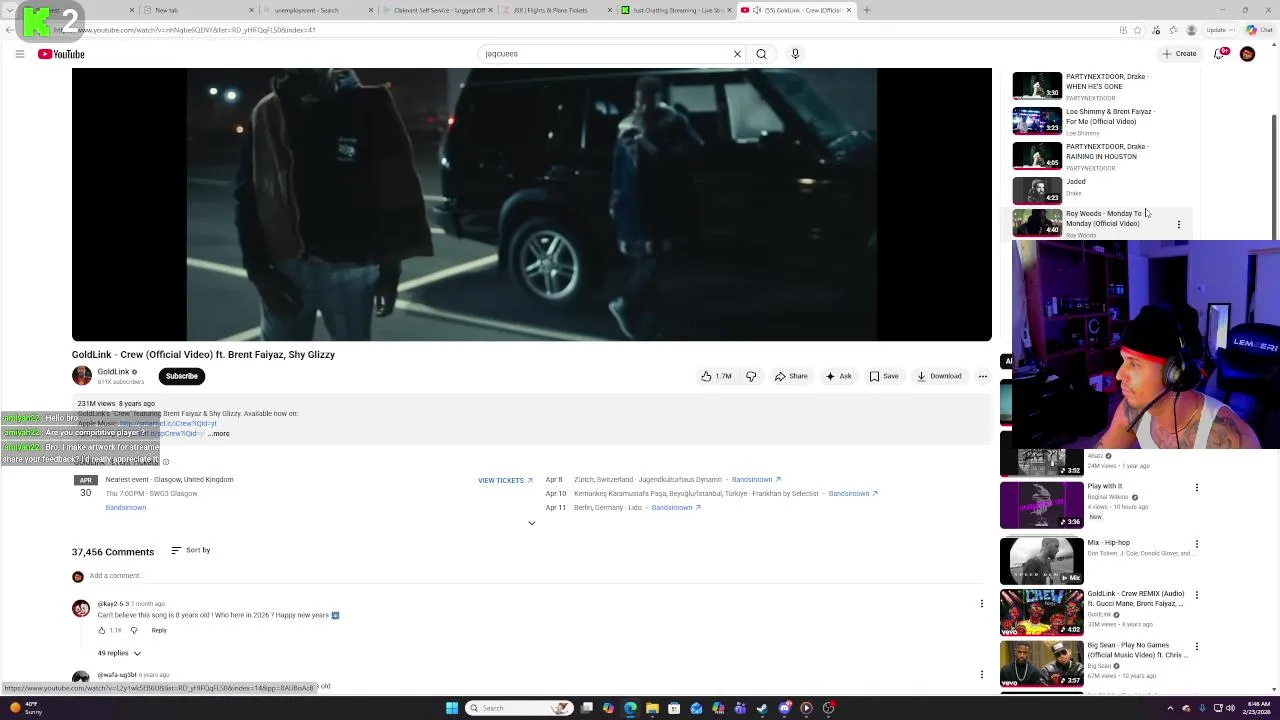Subscribe to GoldLink channel
1280x720 pixels.
point(182,376)
